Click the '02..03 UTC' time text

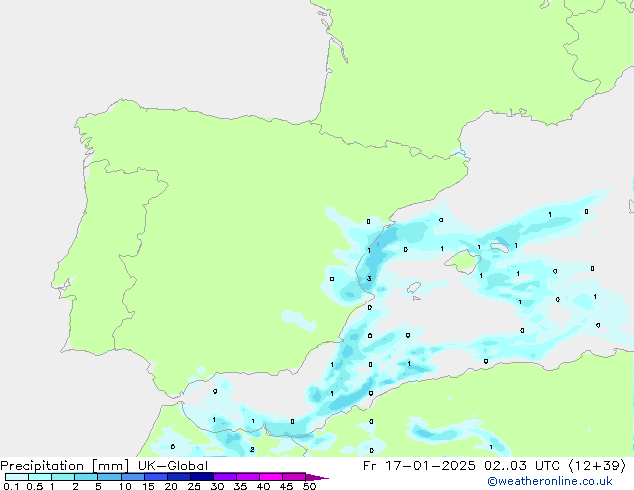[522, 466]
